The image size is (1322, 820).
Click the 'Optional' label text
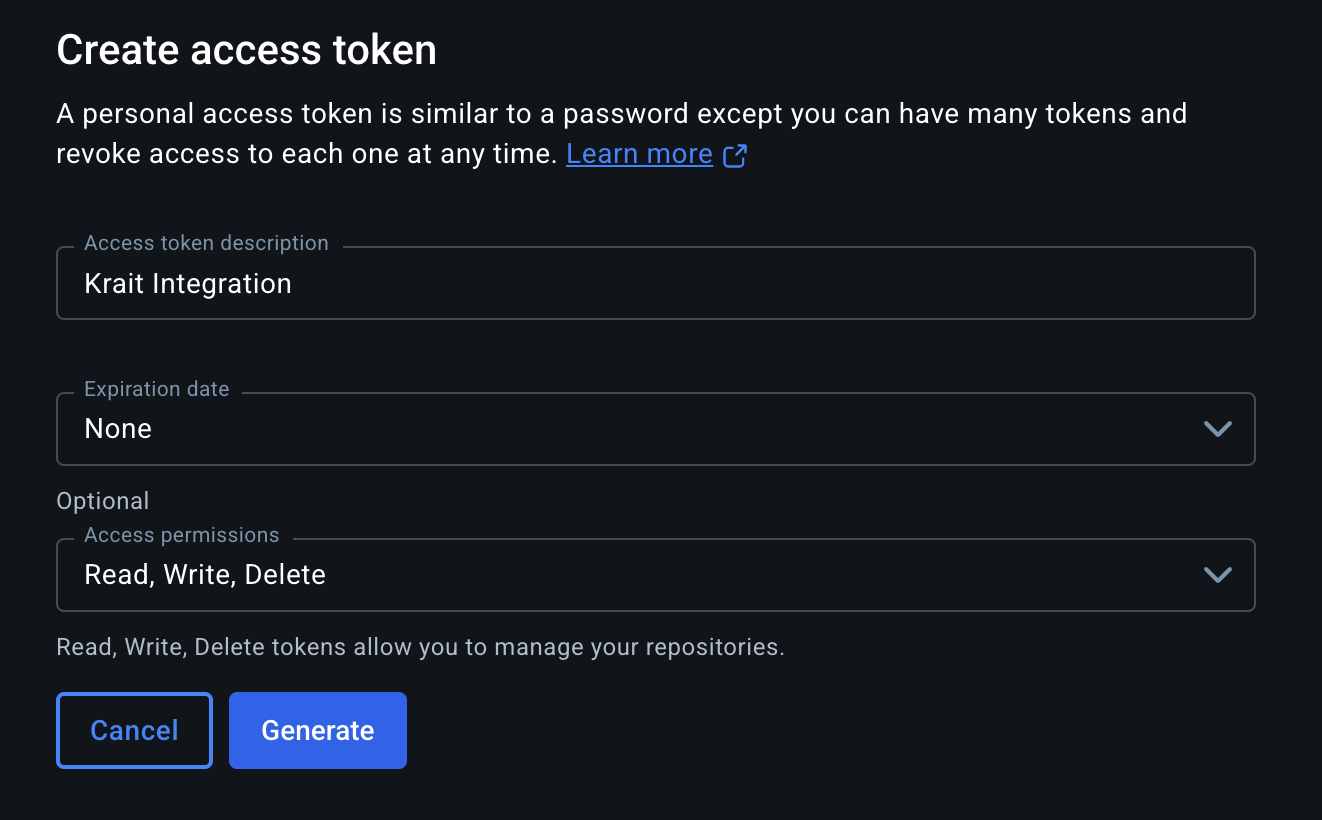[103, 501]
